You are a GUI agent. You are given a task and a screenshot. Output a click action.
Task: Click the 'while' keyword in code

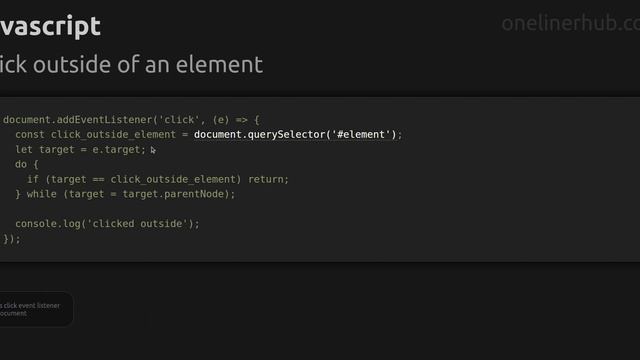point(42,194)
